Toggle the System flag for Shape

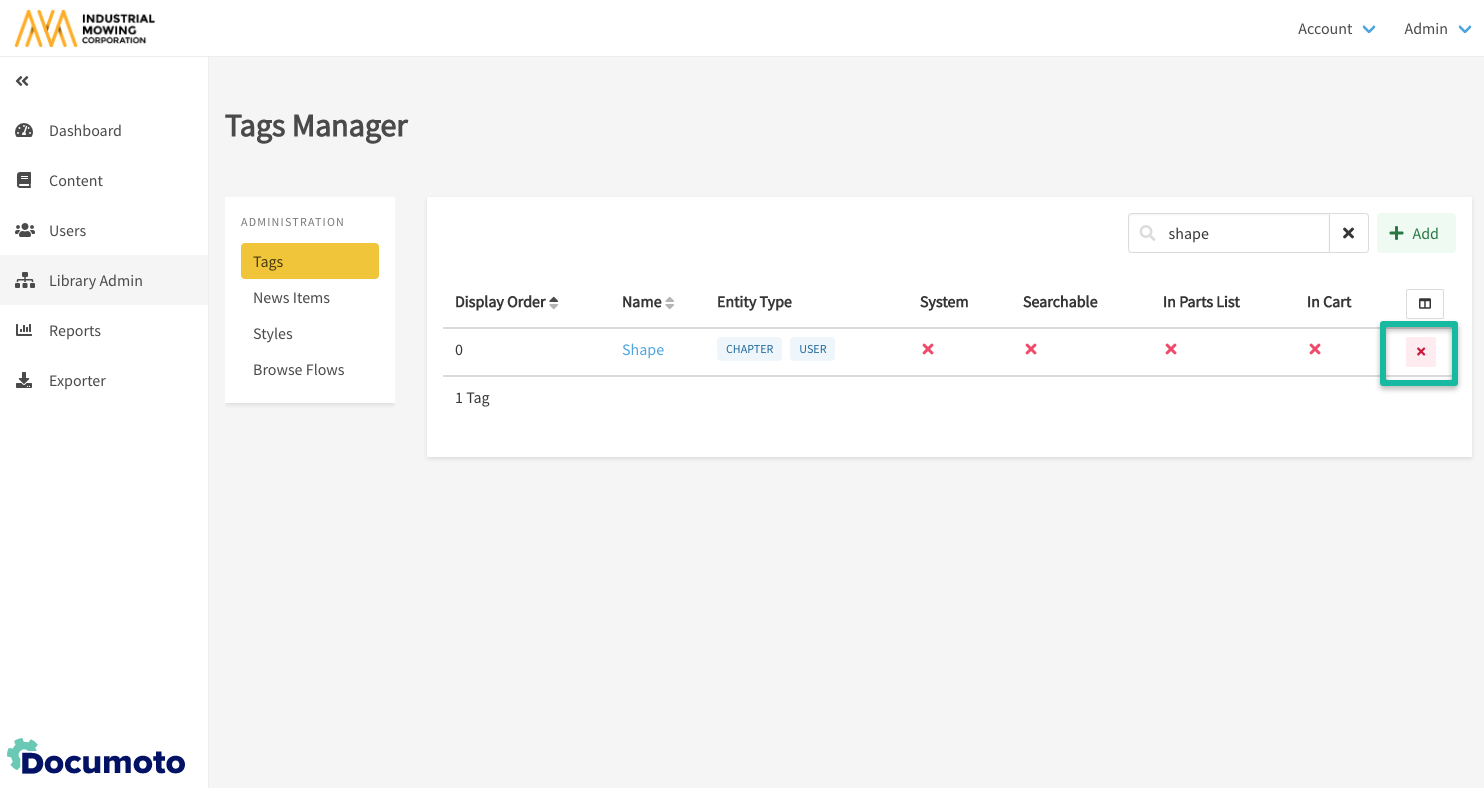pos(928,349)
